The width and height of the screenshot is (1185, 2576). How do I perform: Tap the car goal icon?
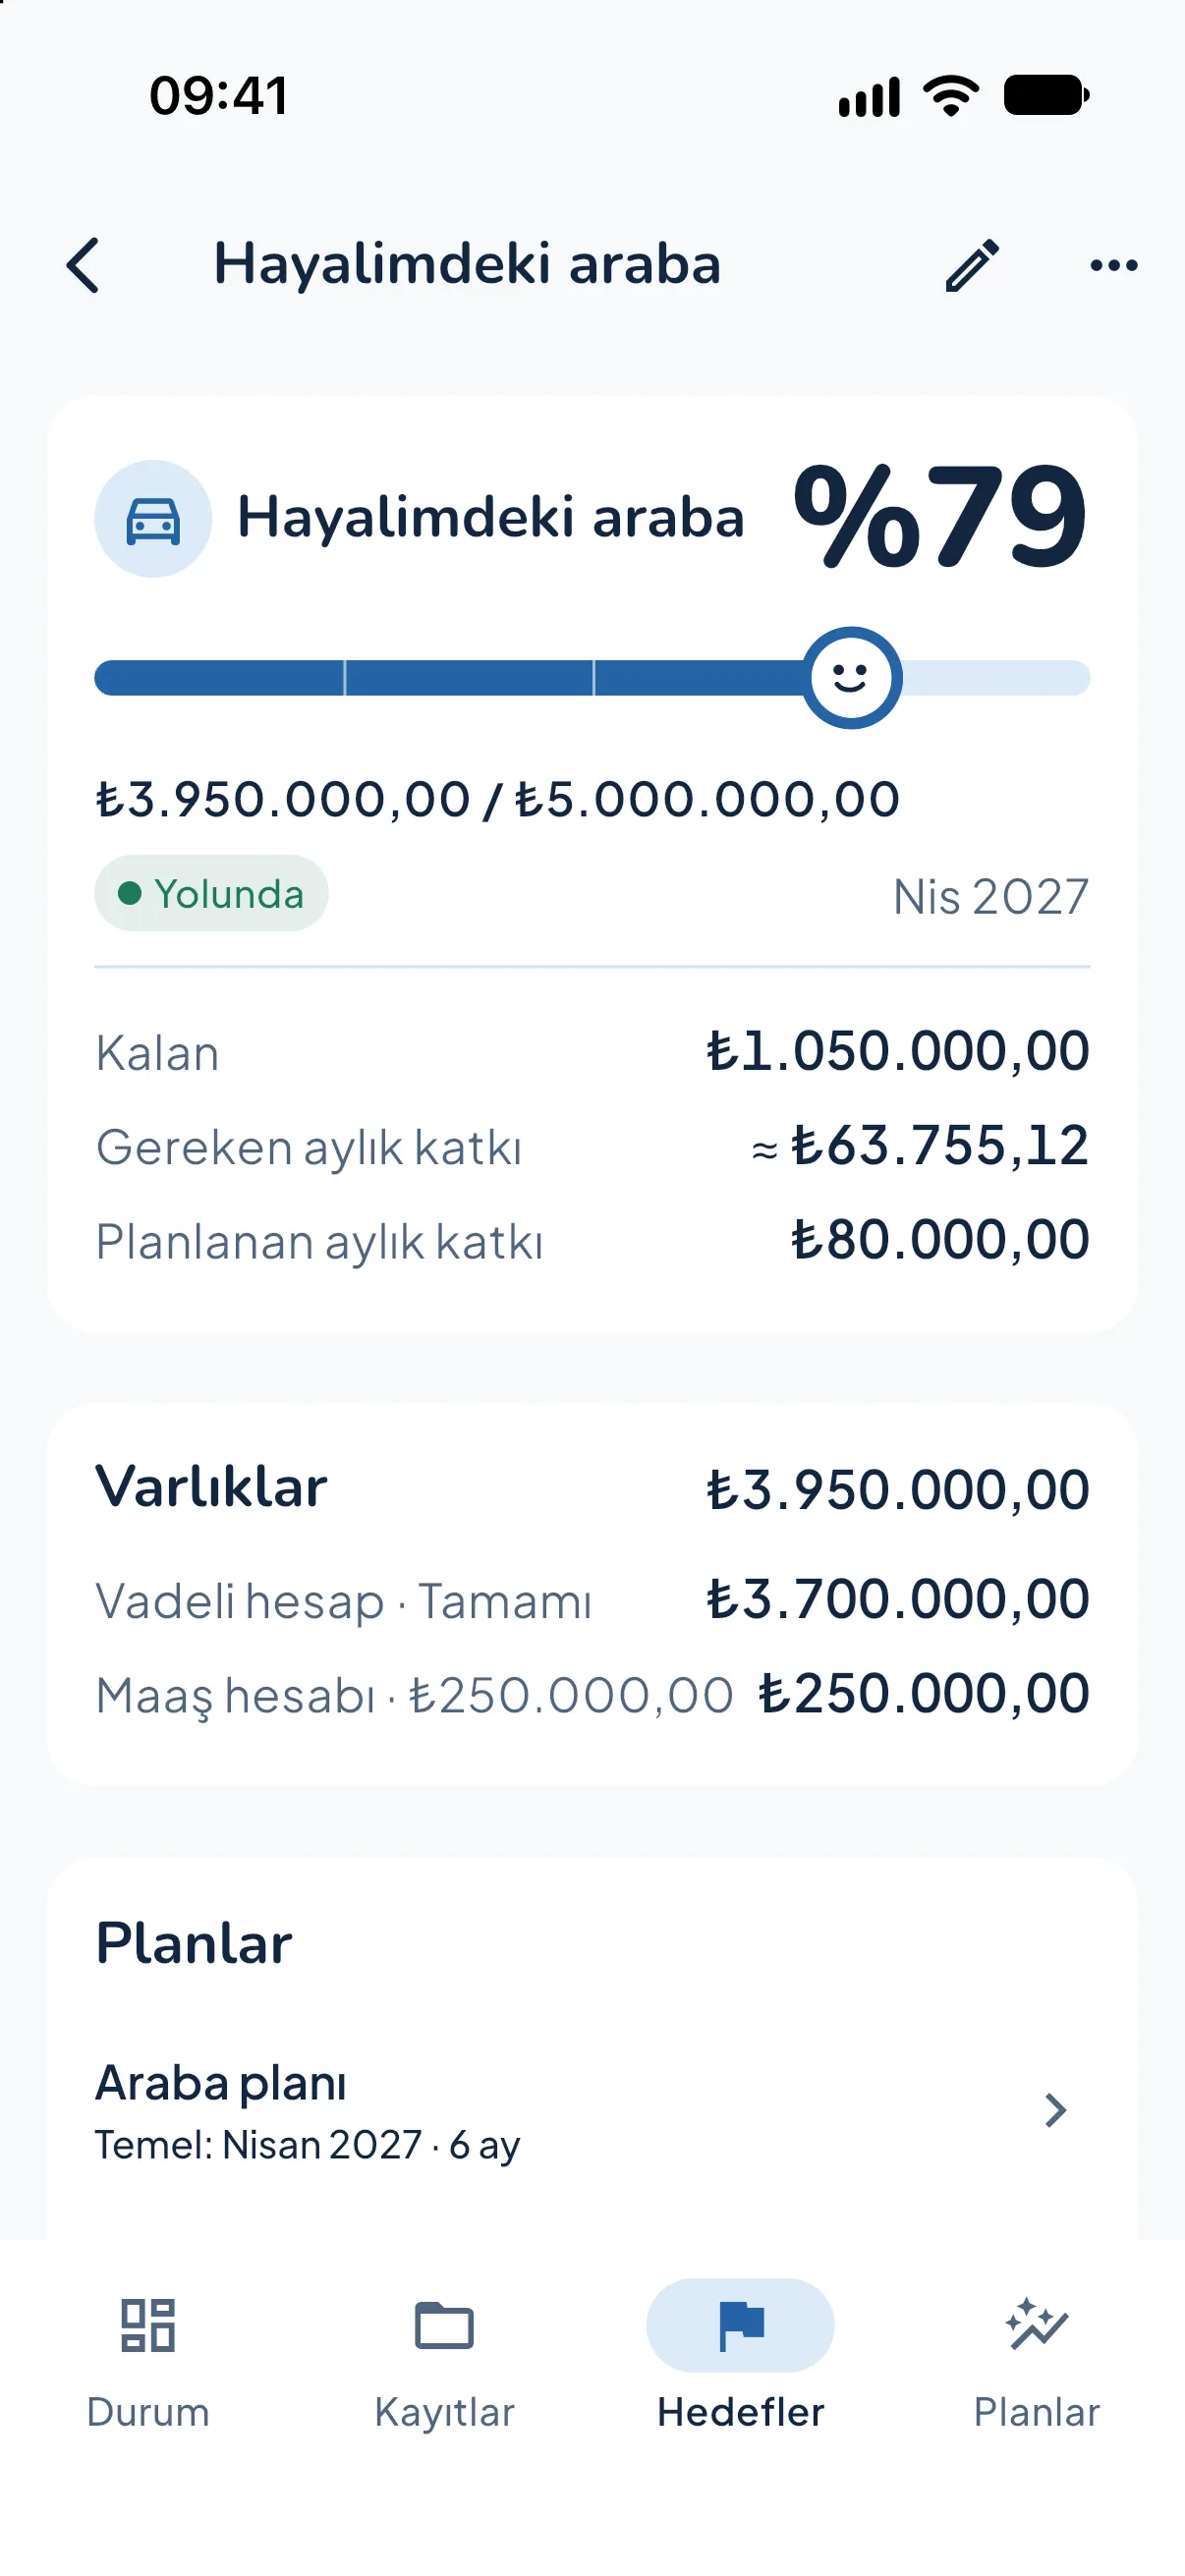point(153,518)
